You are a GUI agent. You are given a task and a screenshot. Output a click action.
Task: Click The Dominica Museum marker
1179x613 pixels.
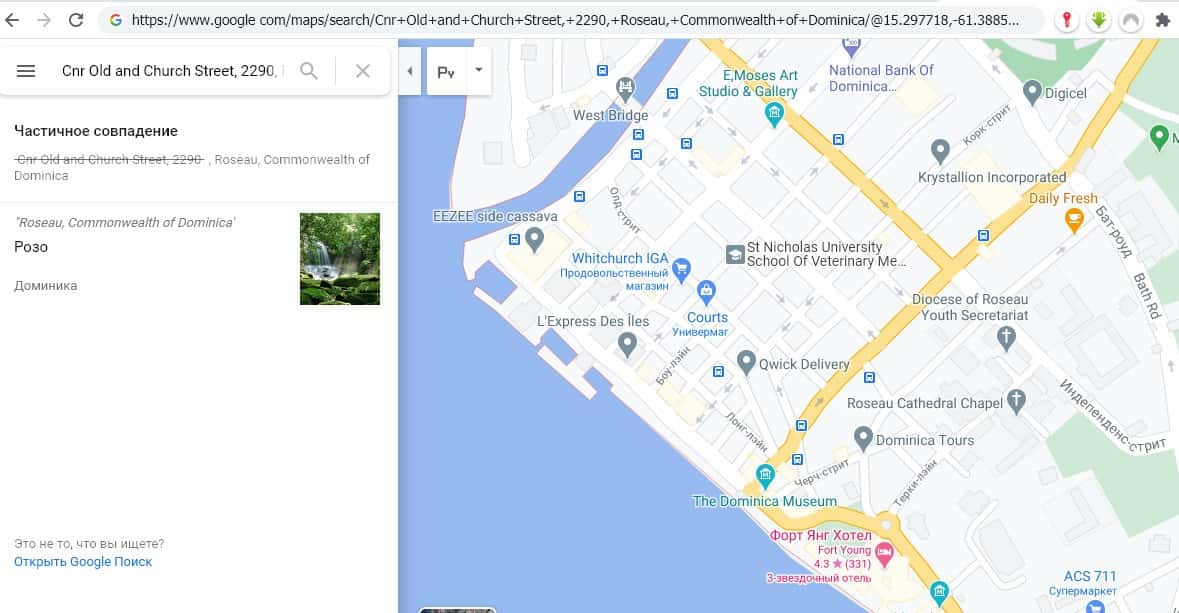coord(765,474)
